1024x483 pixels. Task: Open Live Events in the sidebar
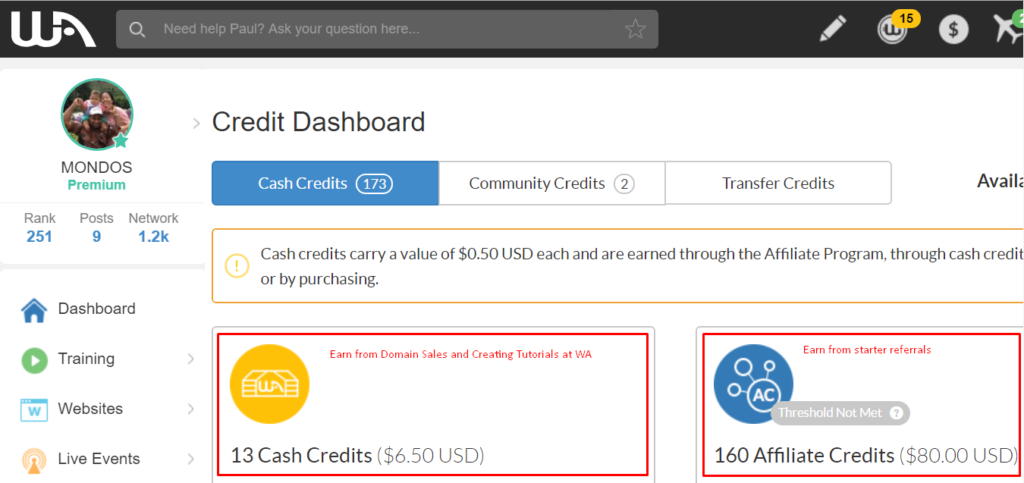pos(99,459)
